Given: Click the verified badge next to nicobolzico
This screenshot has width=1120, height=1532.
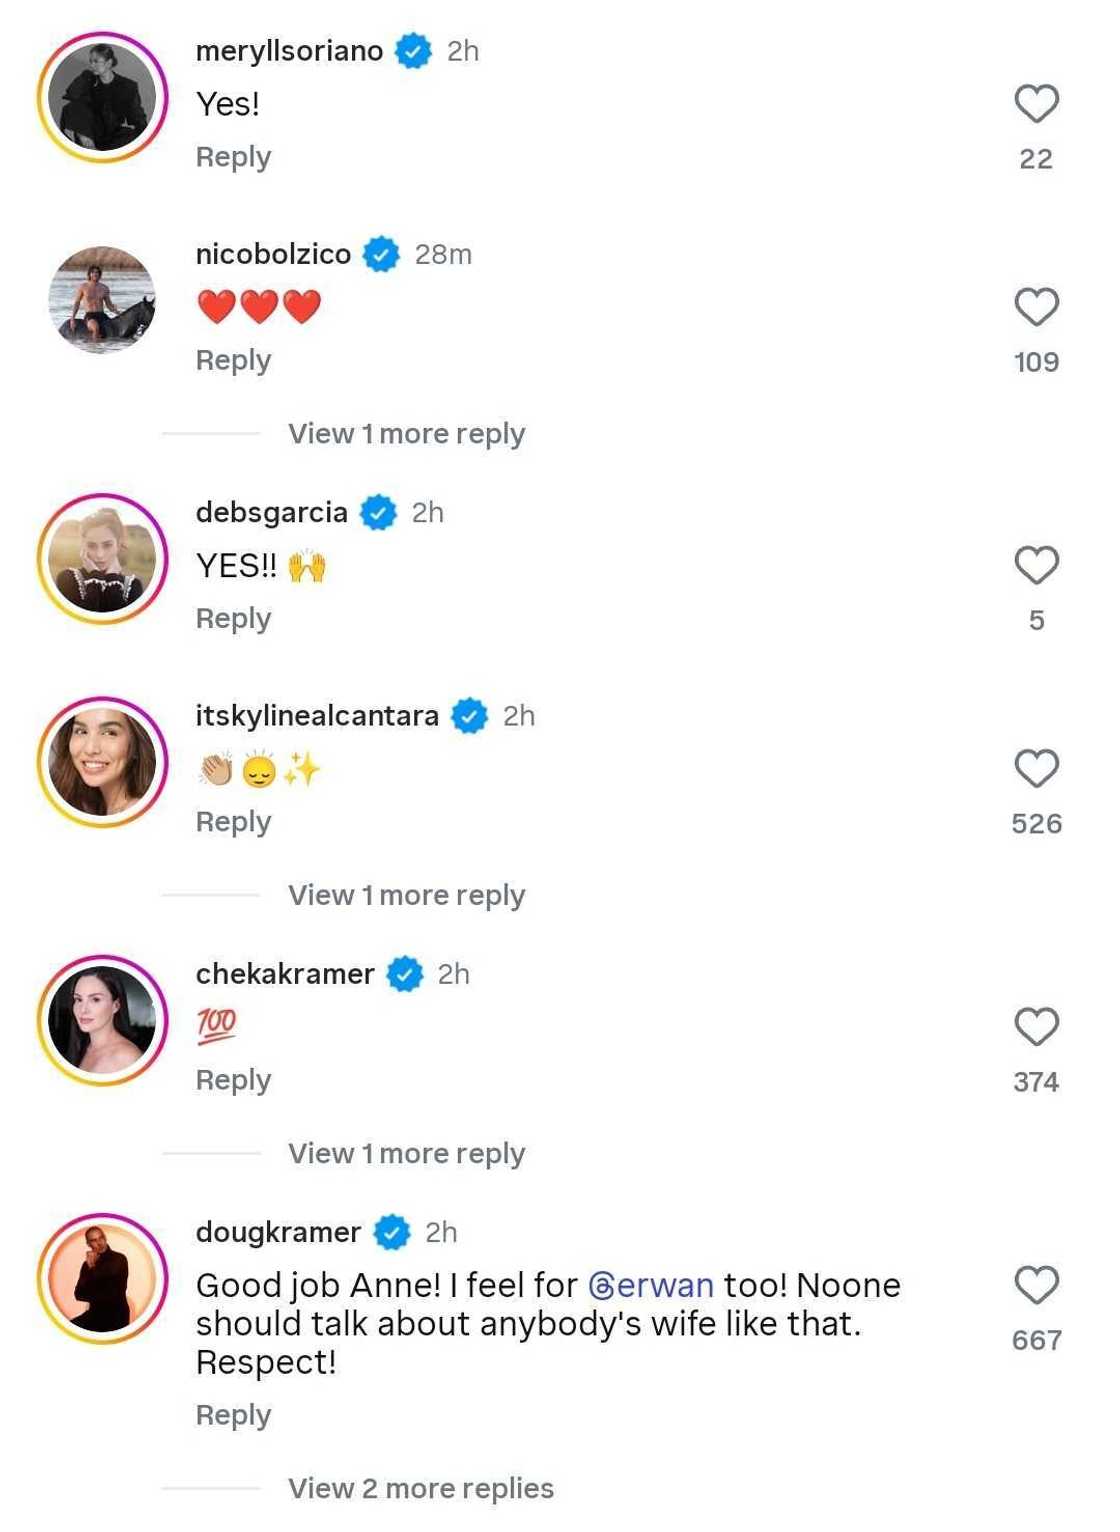Looking at the screenshot, I should (x=380, y=254).
